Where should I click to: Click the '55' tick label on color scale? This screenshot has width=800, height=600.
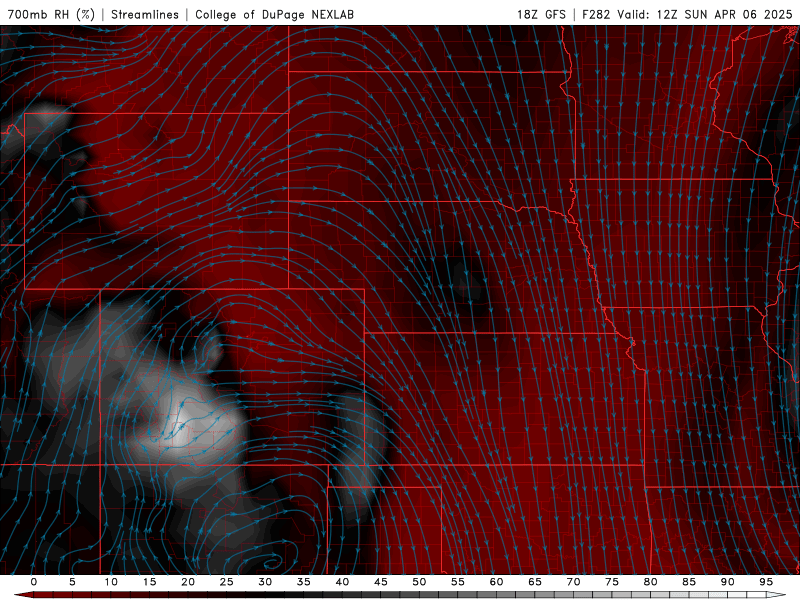coord(458,582)
